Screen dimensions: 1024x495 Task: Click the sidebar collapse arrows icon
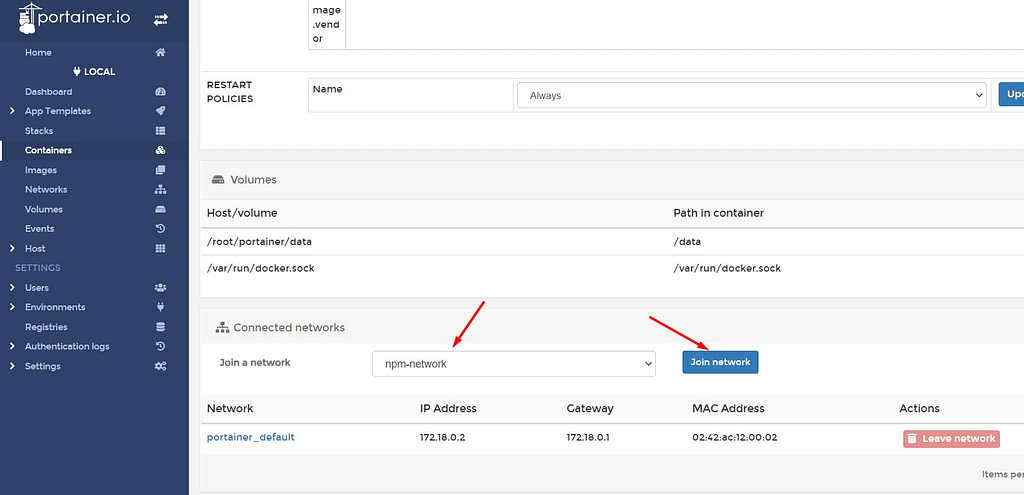tap(160, 19)
